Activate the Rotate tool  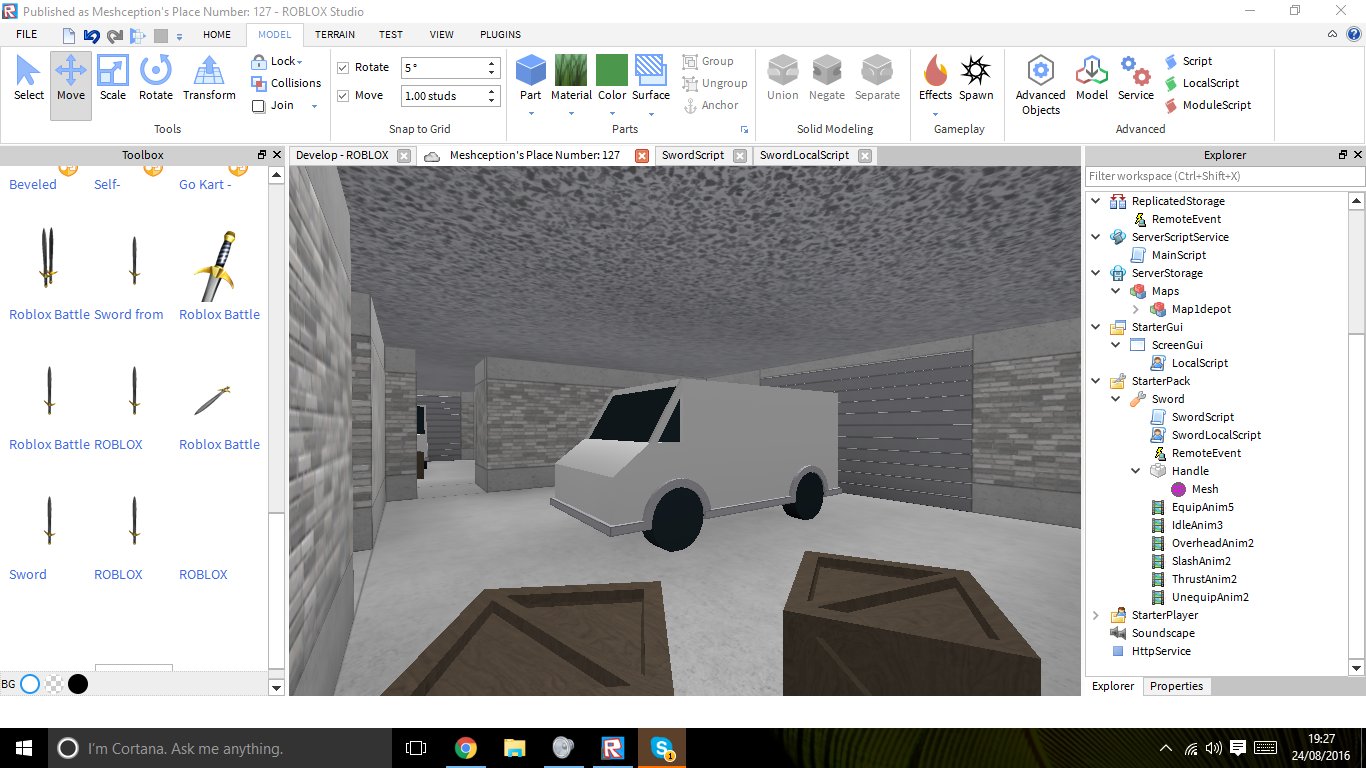pos(156,78)
